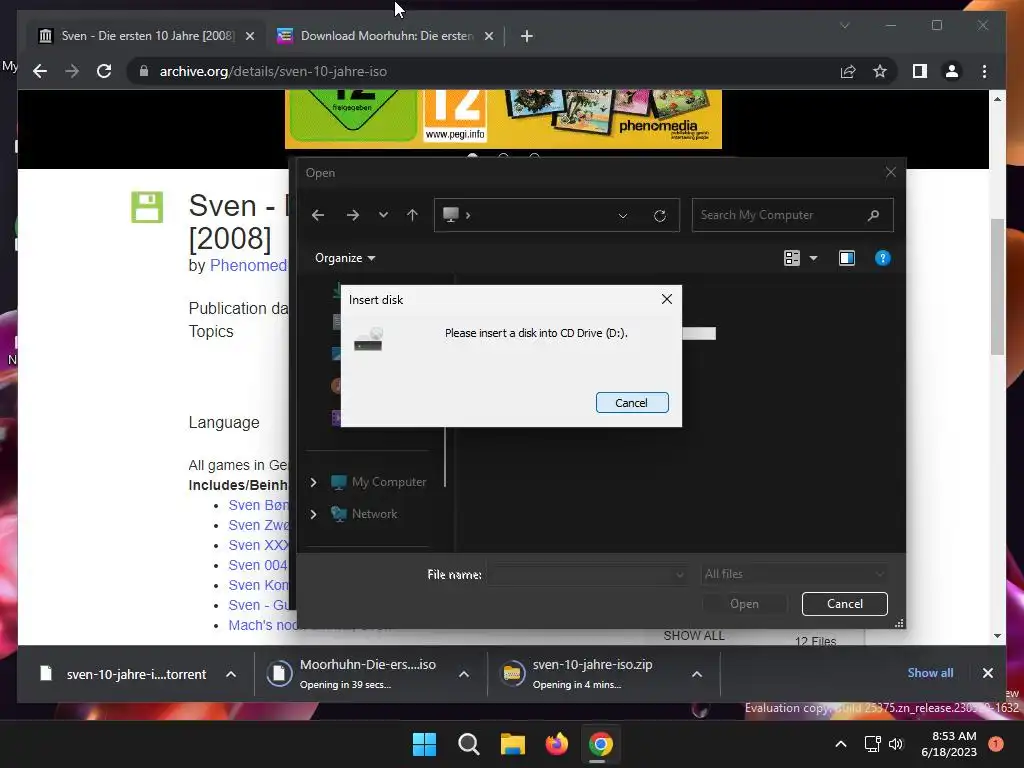Open Chrome three-dot menu
Image resolution: width=1024 pixels, height=768 pixels.
pos(984,71)
